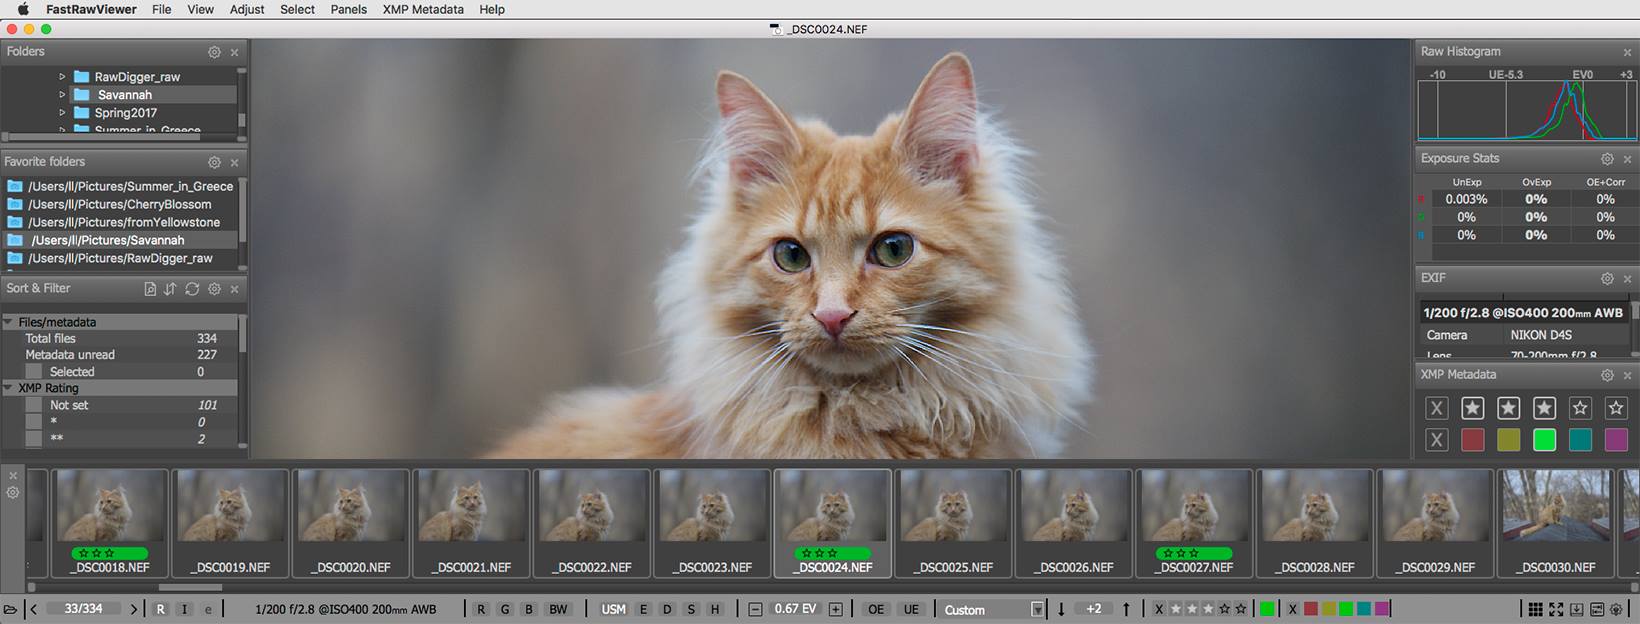Open the View menu

click(201, 9)
